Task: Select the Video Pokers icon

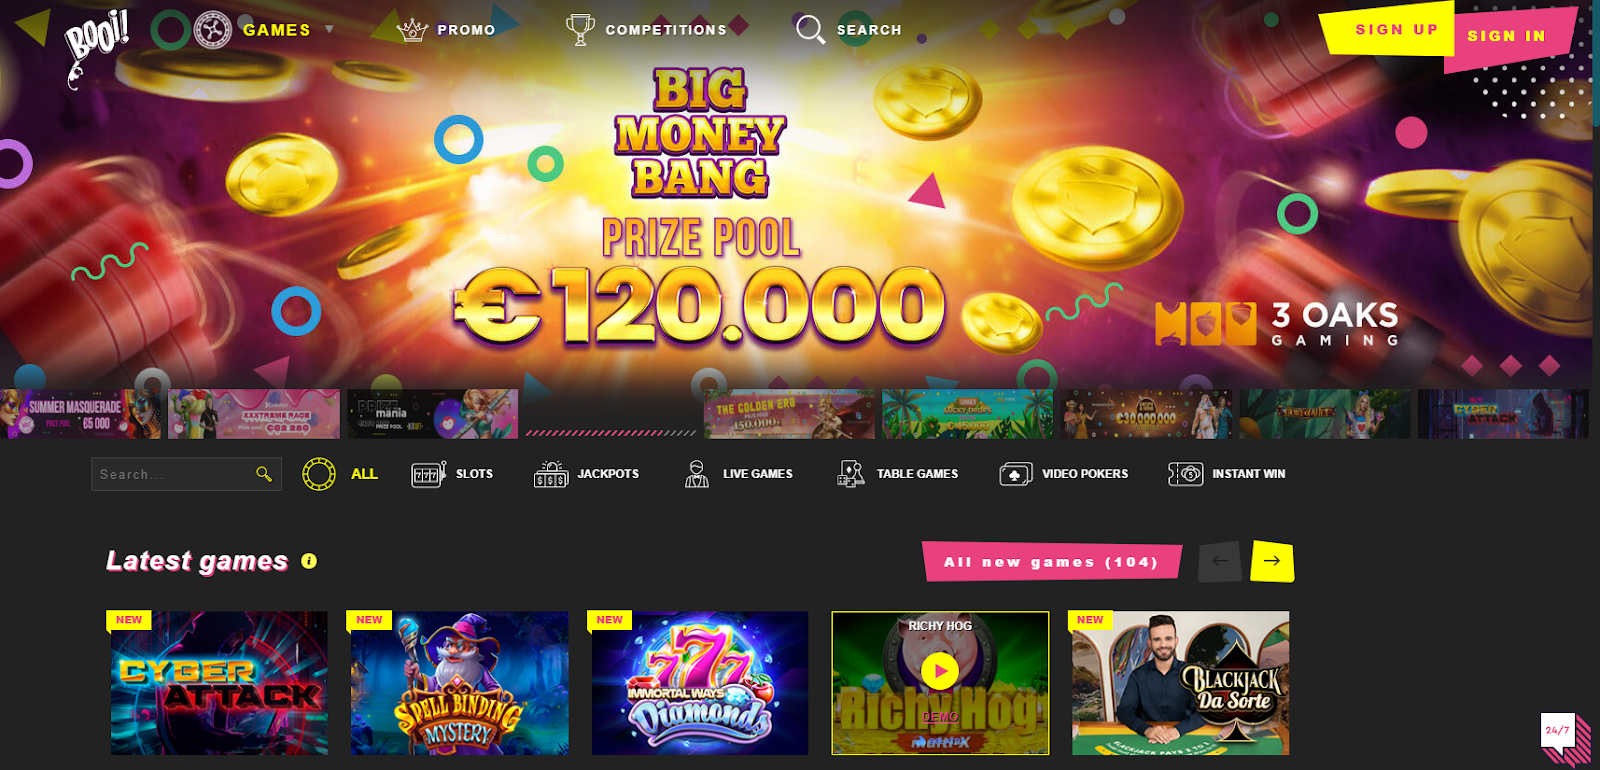Action: click(1016, 474)
